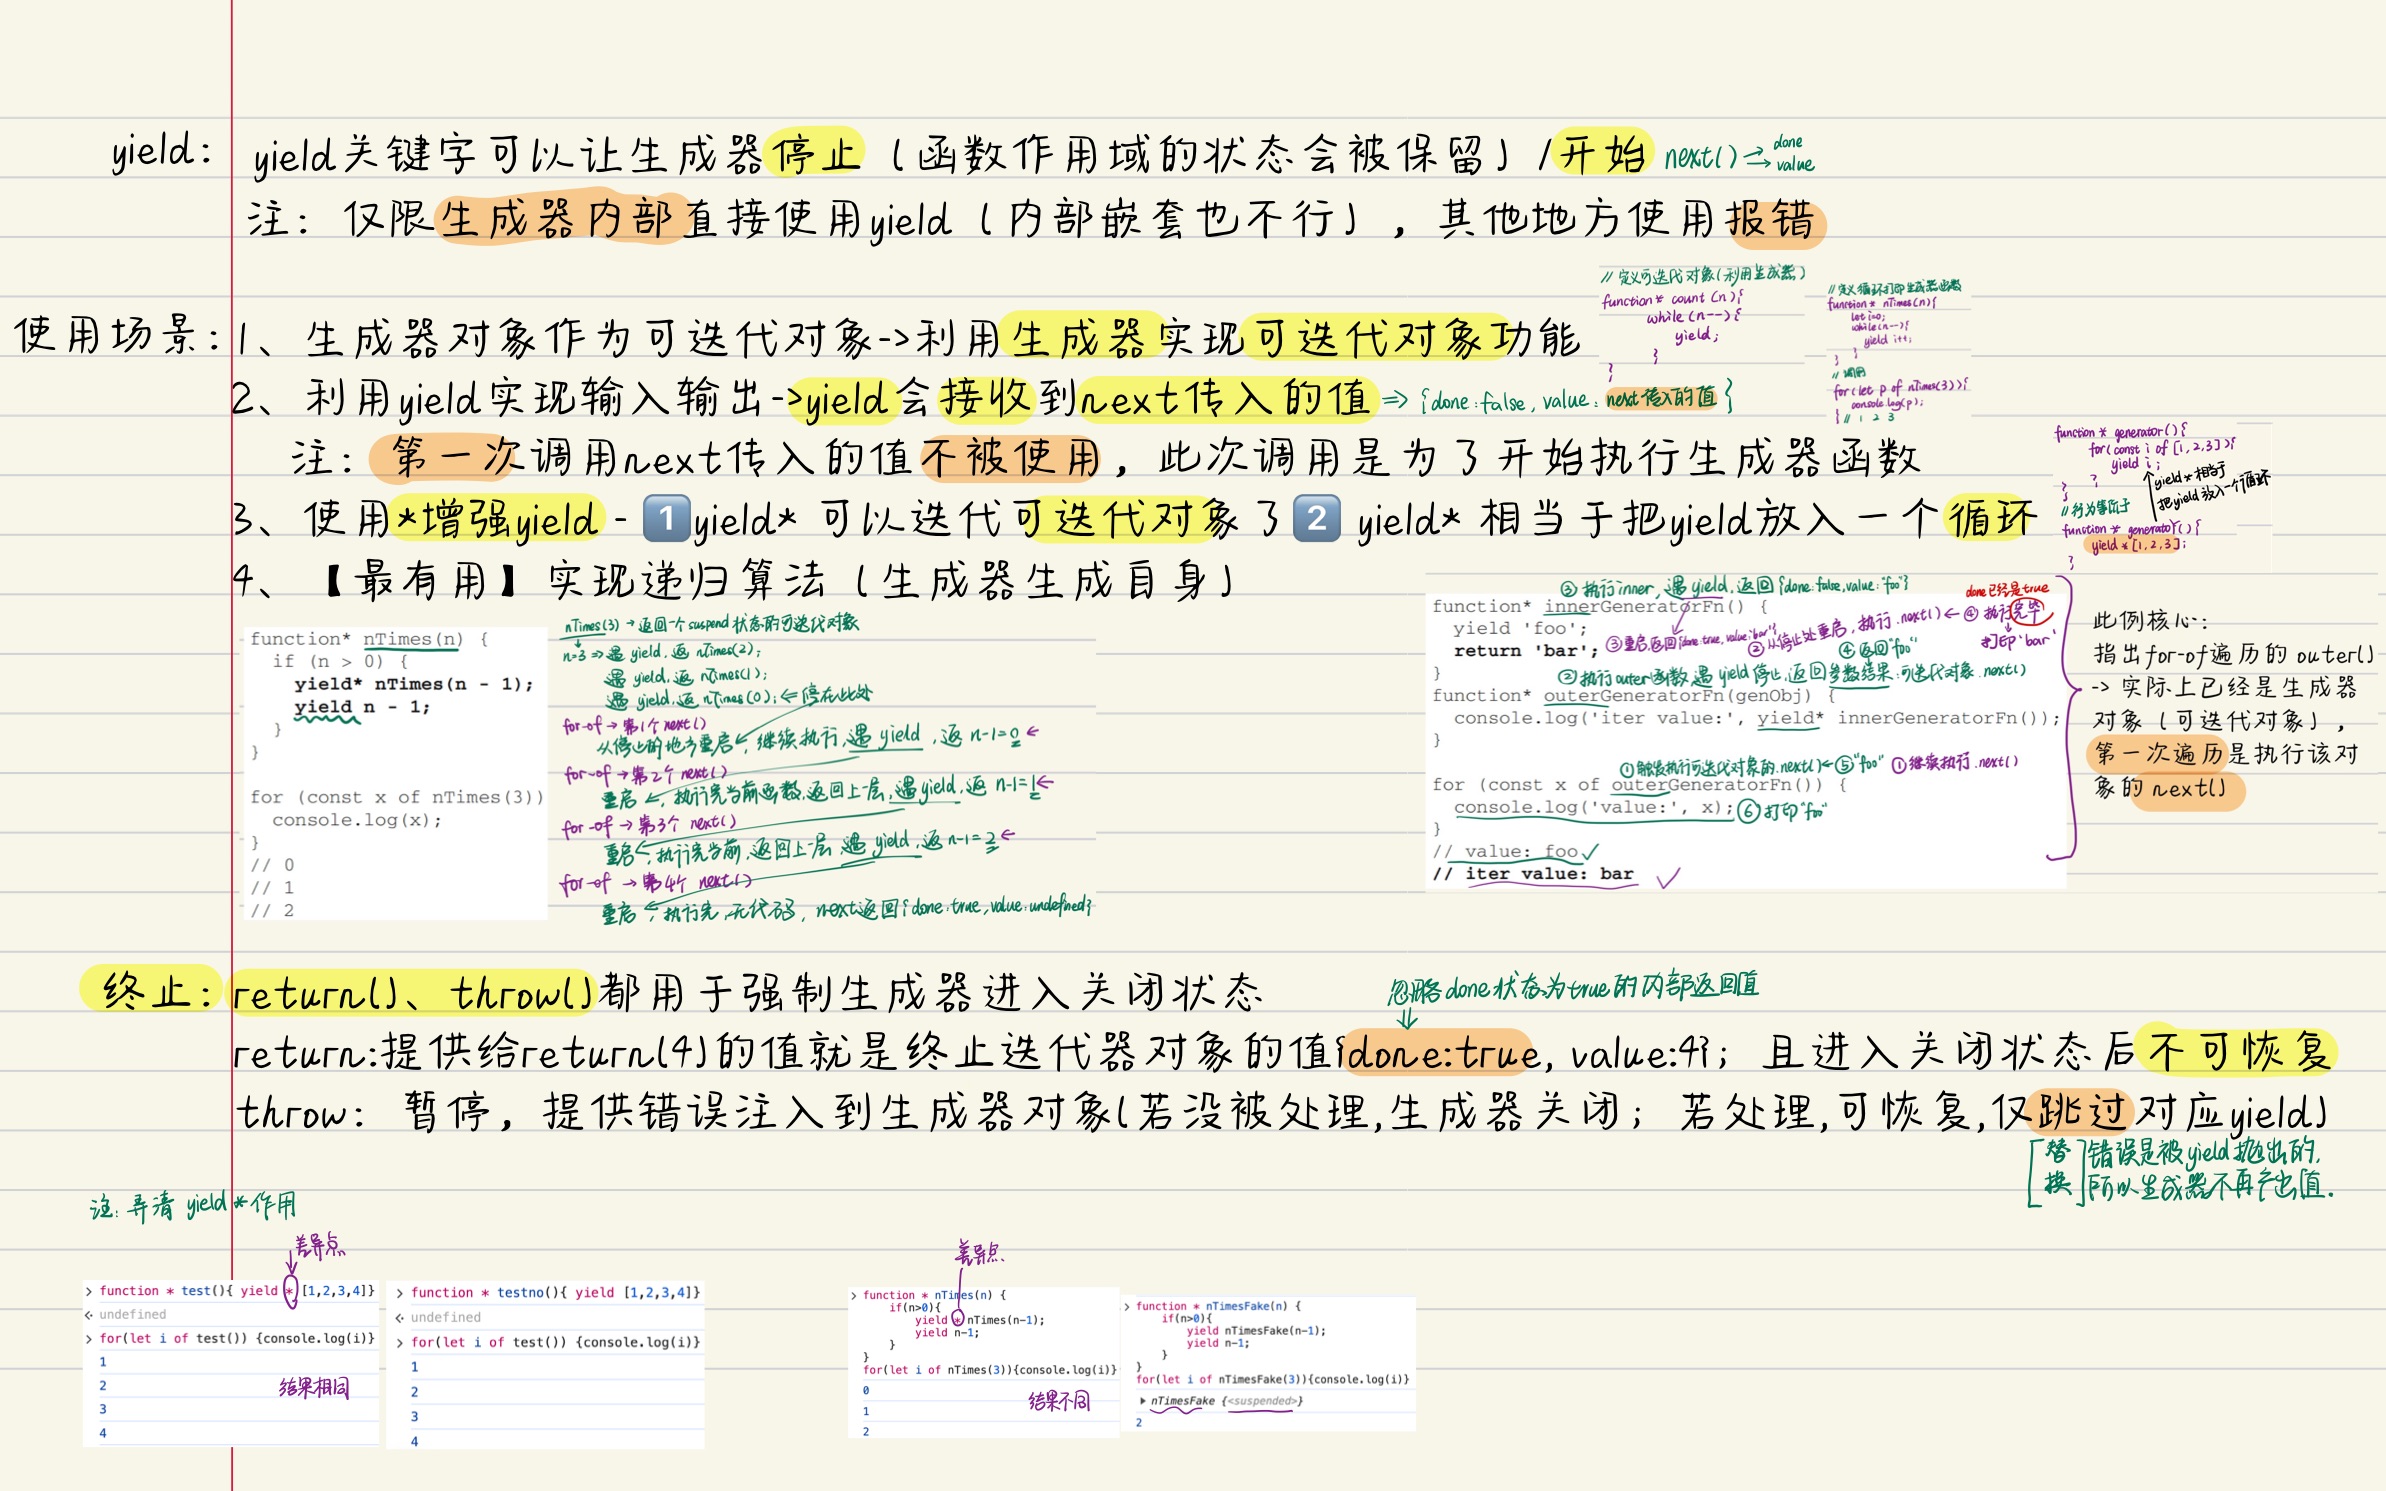Image resolution: width=2386 pixels, height=1491 pixels.
Task: Click the highlighted word '停止'
Action: [815, 154]
